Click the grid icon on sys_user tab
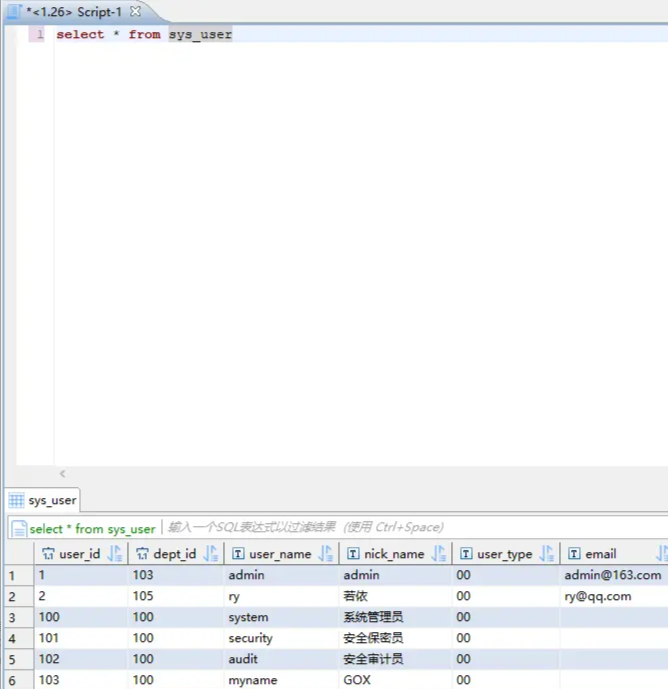 pyautogui.click(x=17, y=500)
